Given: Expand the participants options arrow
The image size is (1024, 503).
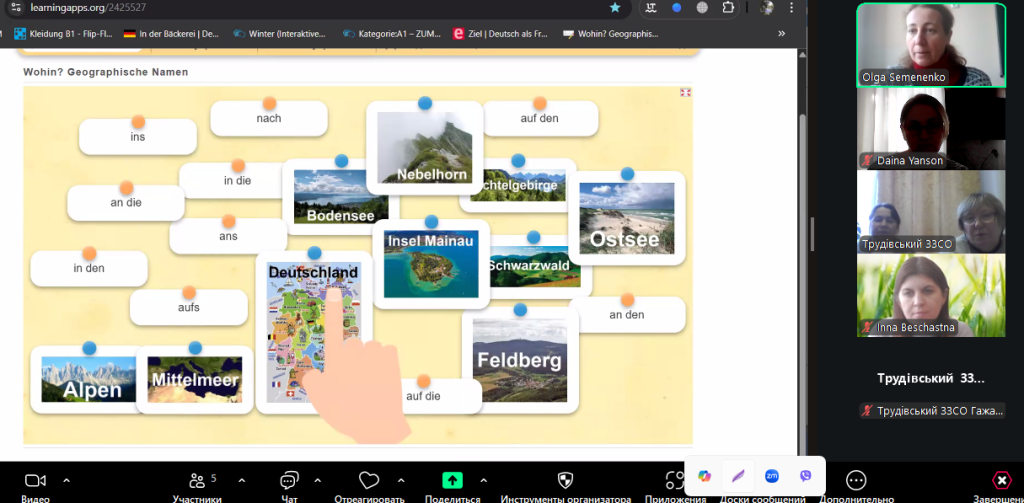Looking at the screenshot, I should (231, 479).
